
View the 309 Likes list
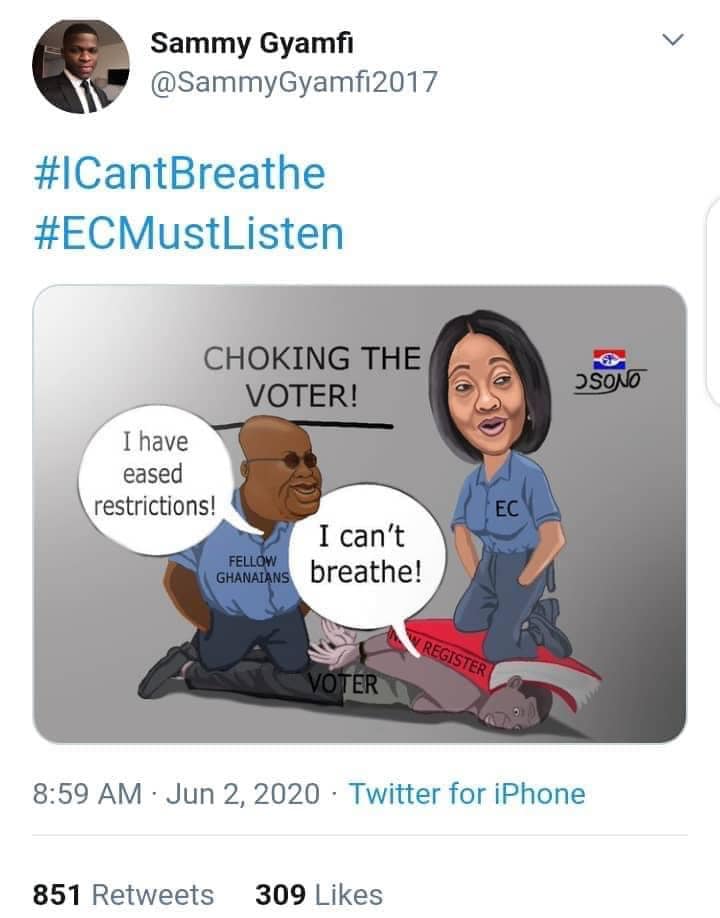coord(319,895)
